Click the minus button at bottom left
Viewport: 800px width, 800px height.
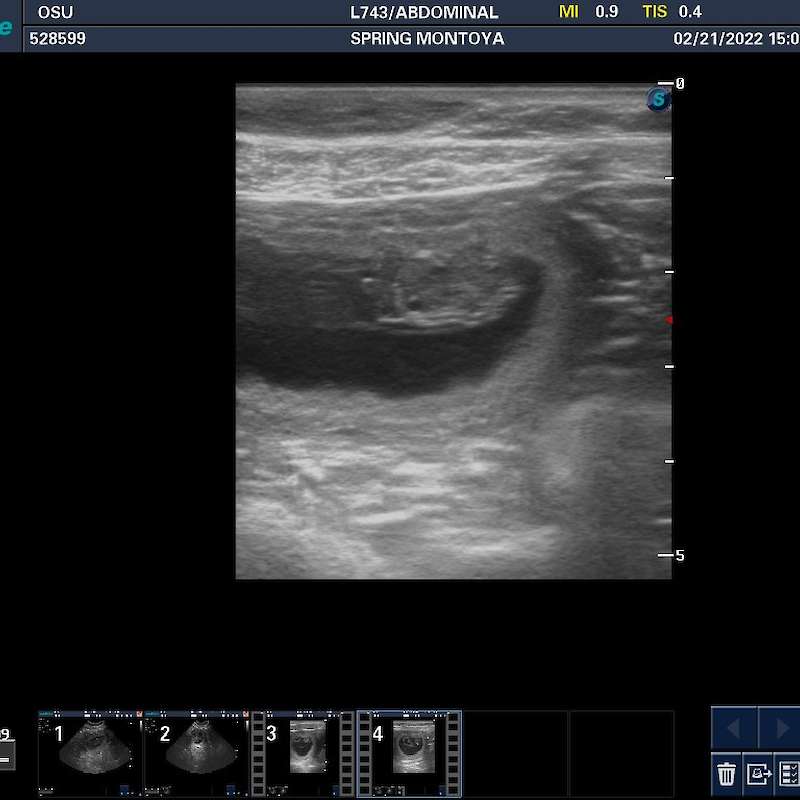pyautogui.click(x=5, y=760)
